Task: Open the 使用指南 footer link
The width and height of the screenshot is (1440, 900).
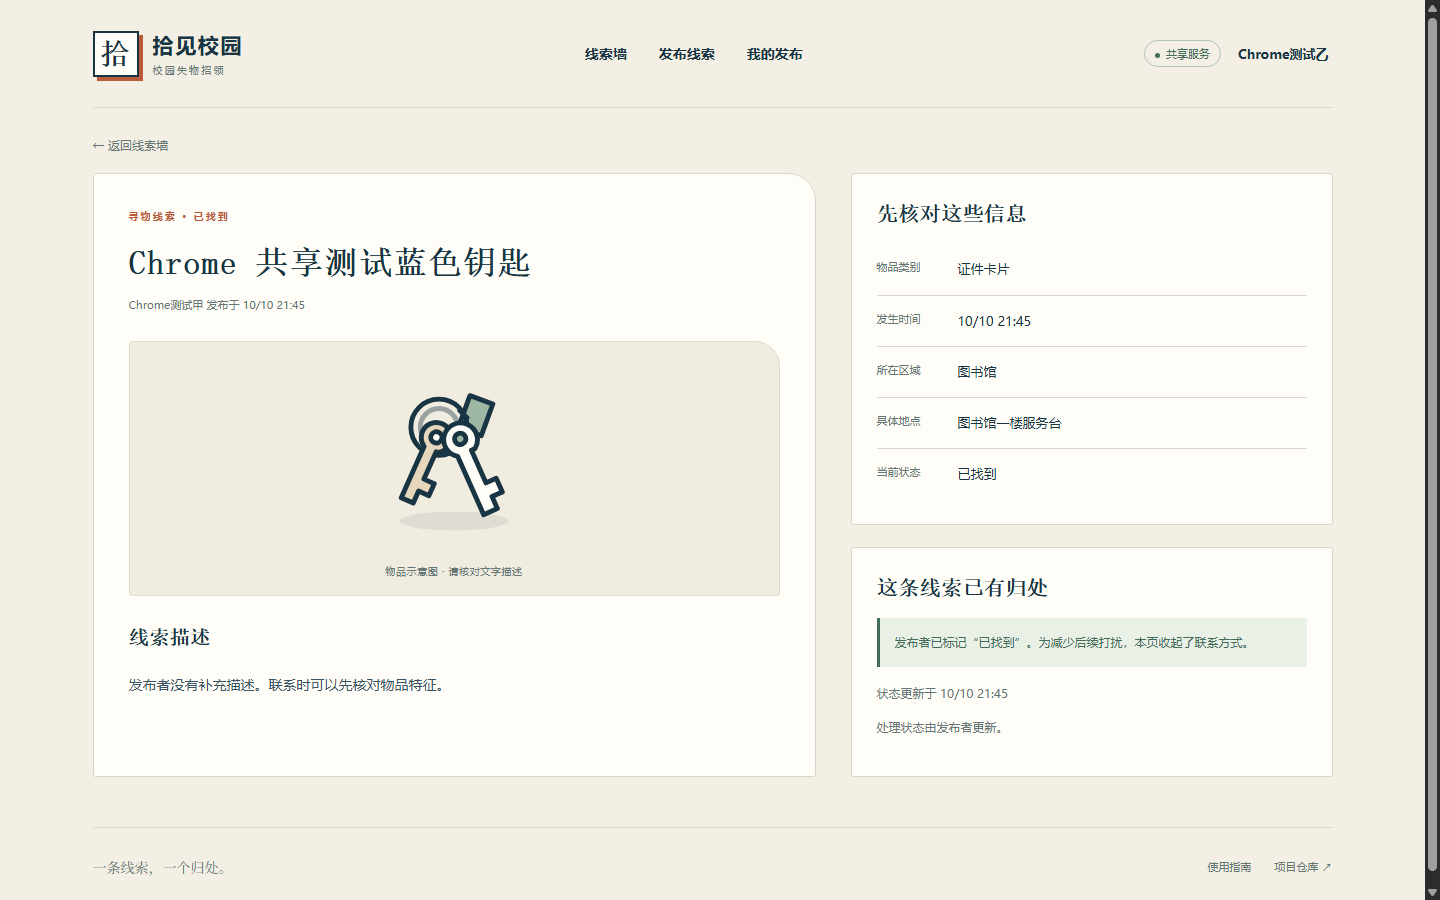Action: click(1229, 867)
